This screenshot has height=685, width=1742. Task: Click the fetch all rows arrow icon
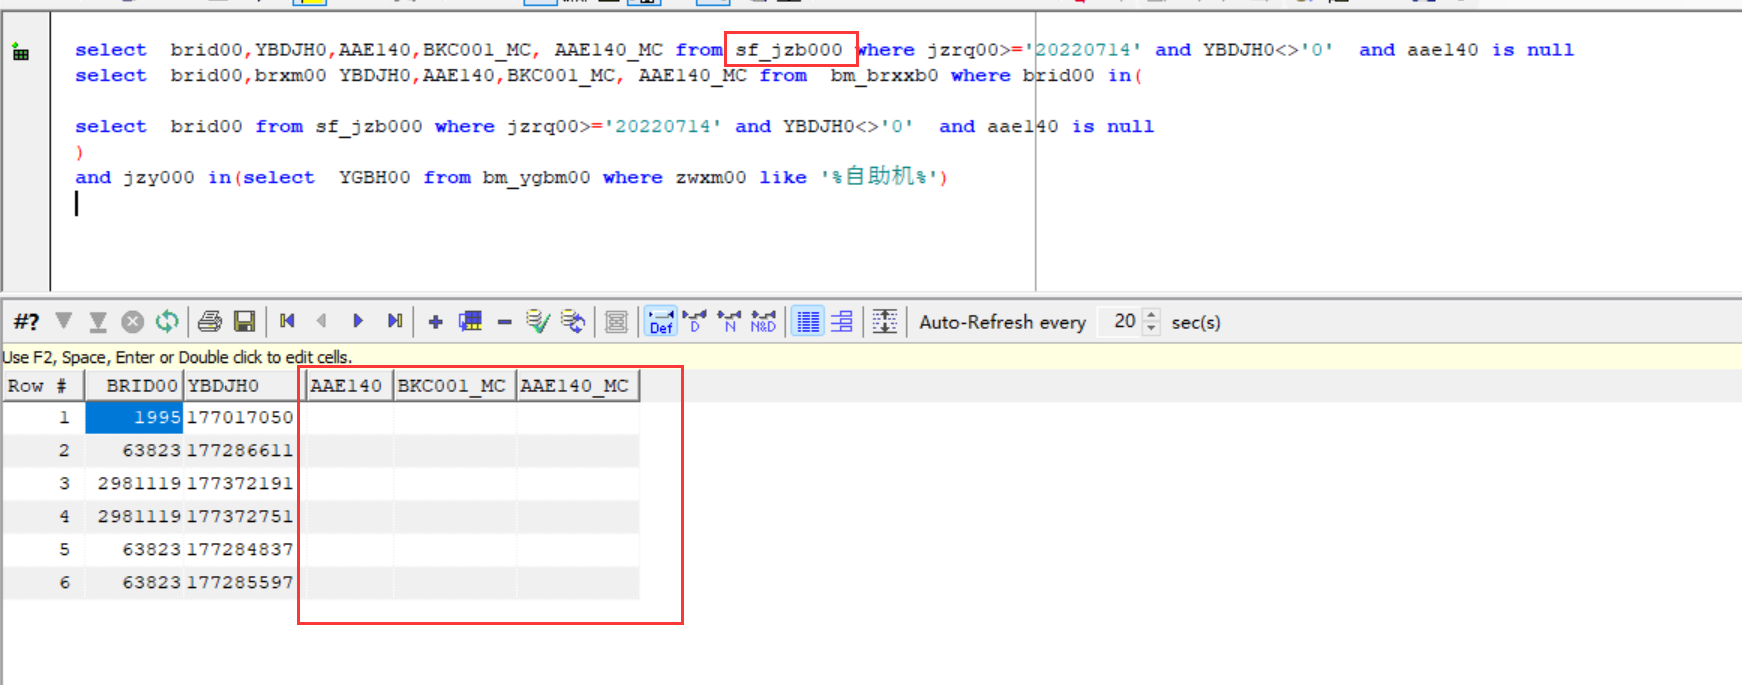(x=98, y=322)
